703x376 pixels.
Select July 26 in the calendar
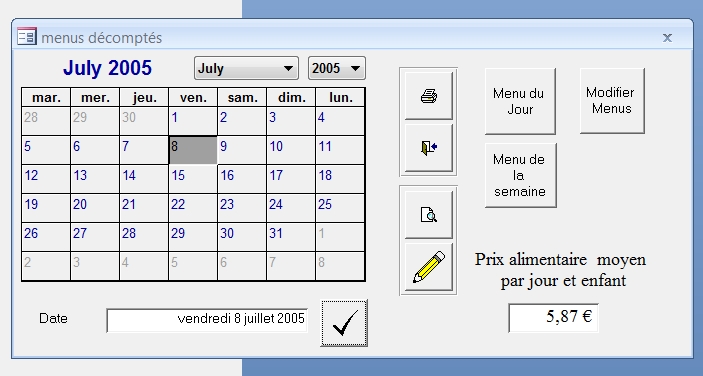(x=46, y=237)
